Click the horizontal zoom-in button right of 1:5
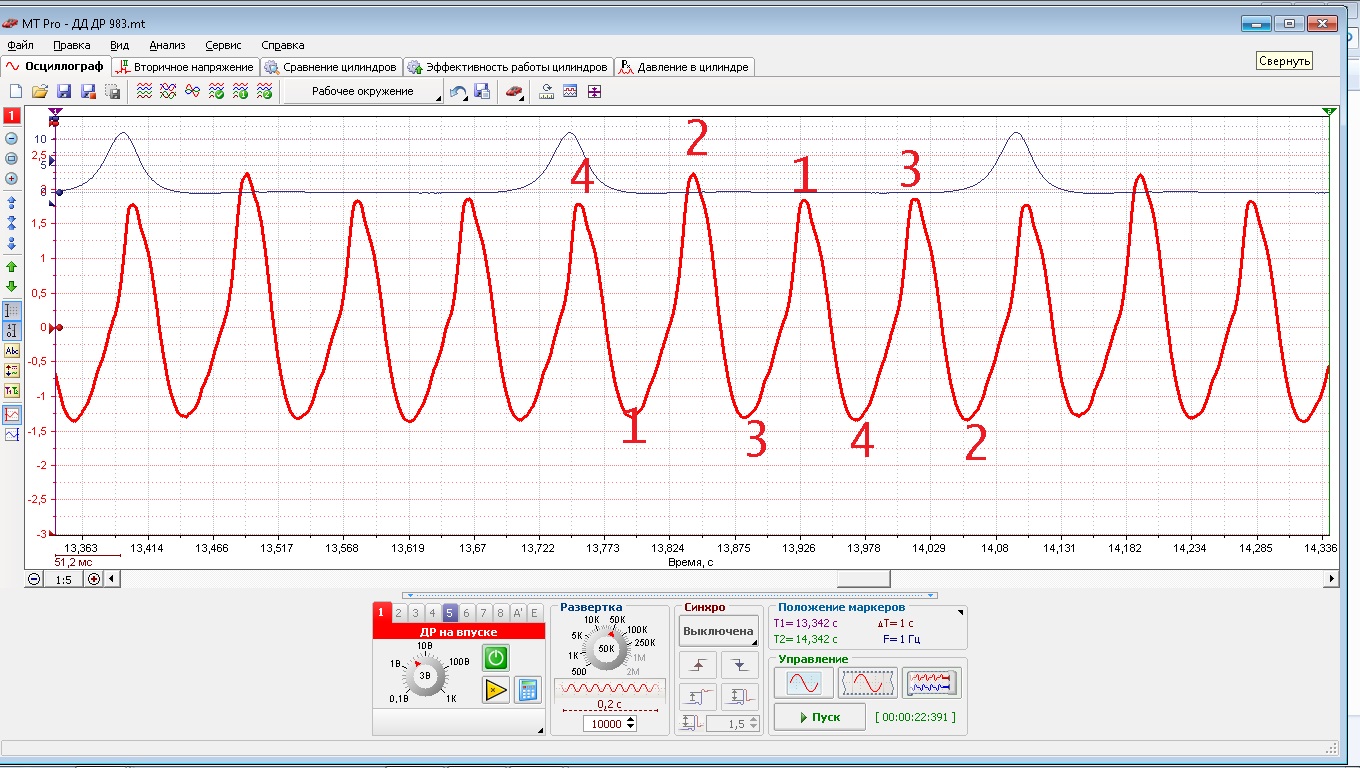1360x768 pixels. [x=94, y=578]
